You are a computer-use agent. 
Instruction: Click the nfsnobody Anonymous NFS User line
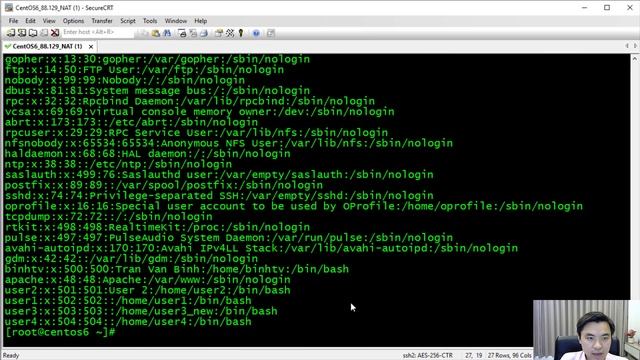[229, 143]
